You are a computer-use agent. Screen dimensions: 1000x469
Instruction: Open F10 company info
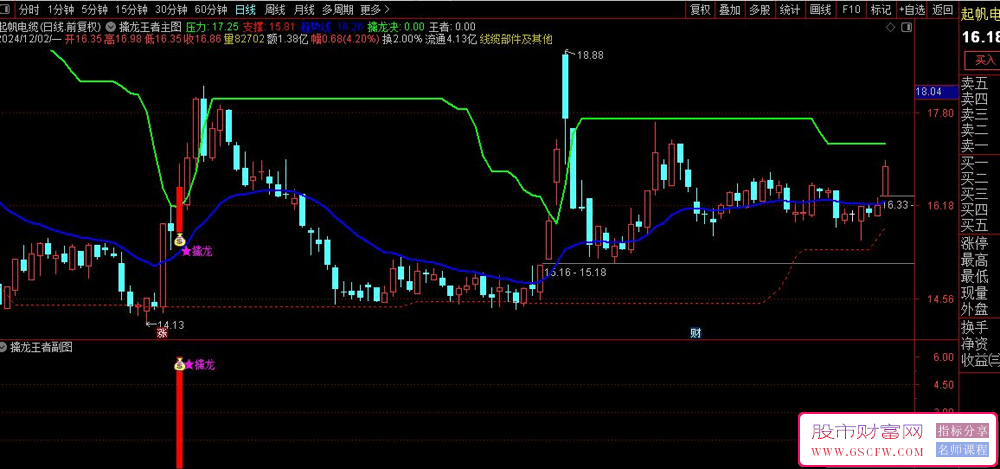coord(851,10)
